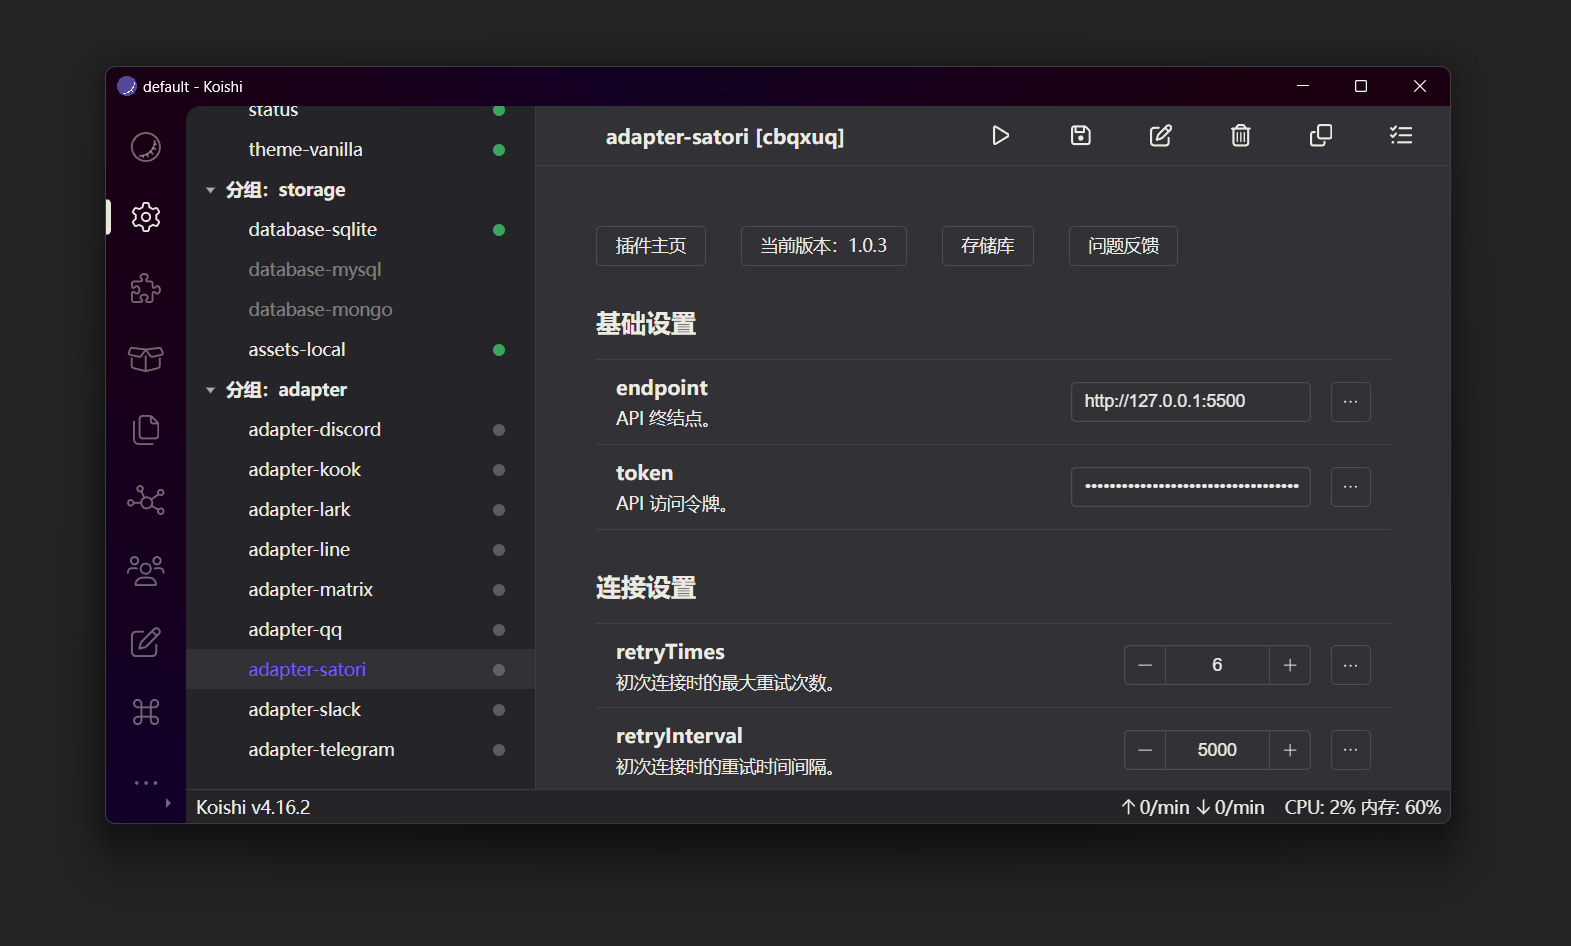Select theme-vanilla plugin
Screen dimensions: 1571x946
click(x=361, y=150)
